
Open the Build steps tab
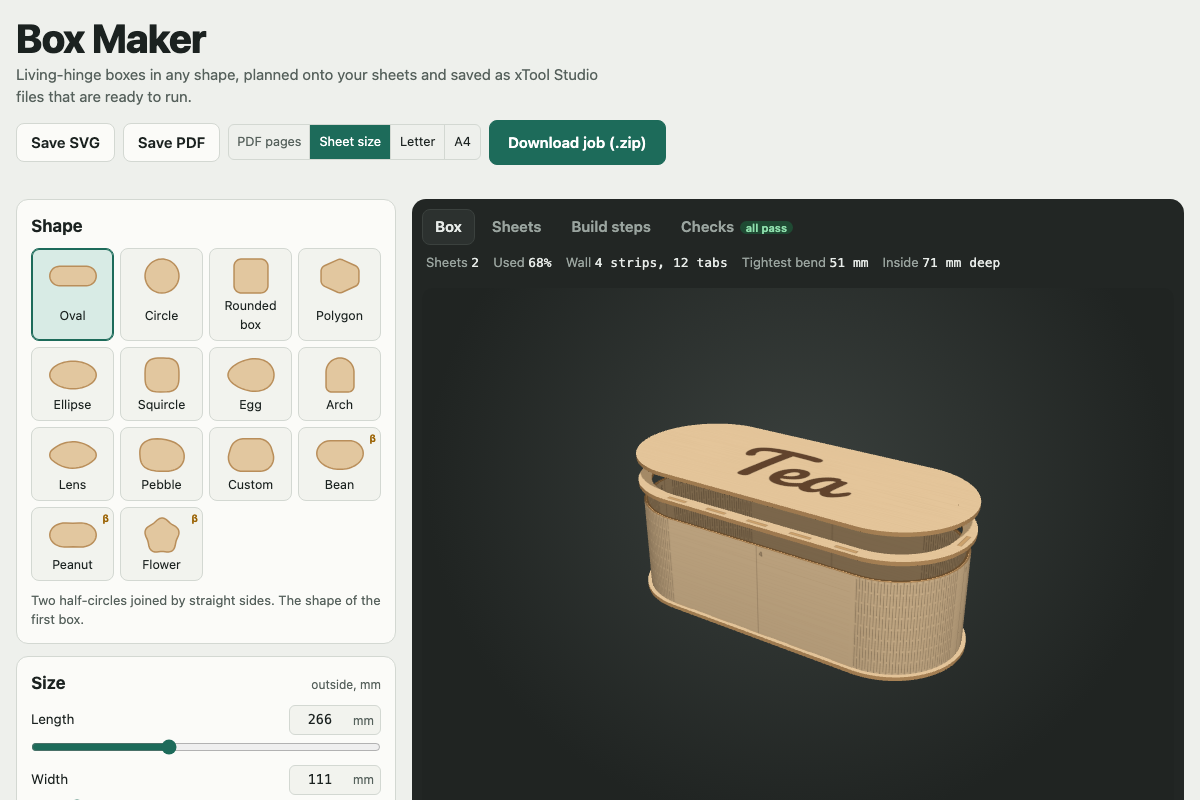click(x=611, y=227)
